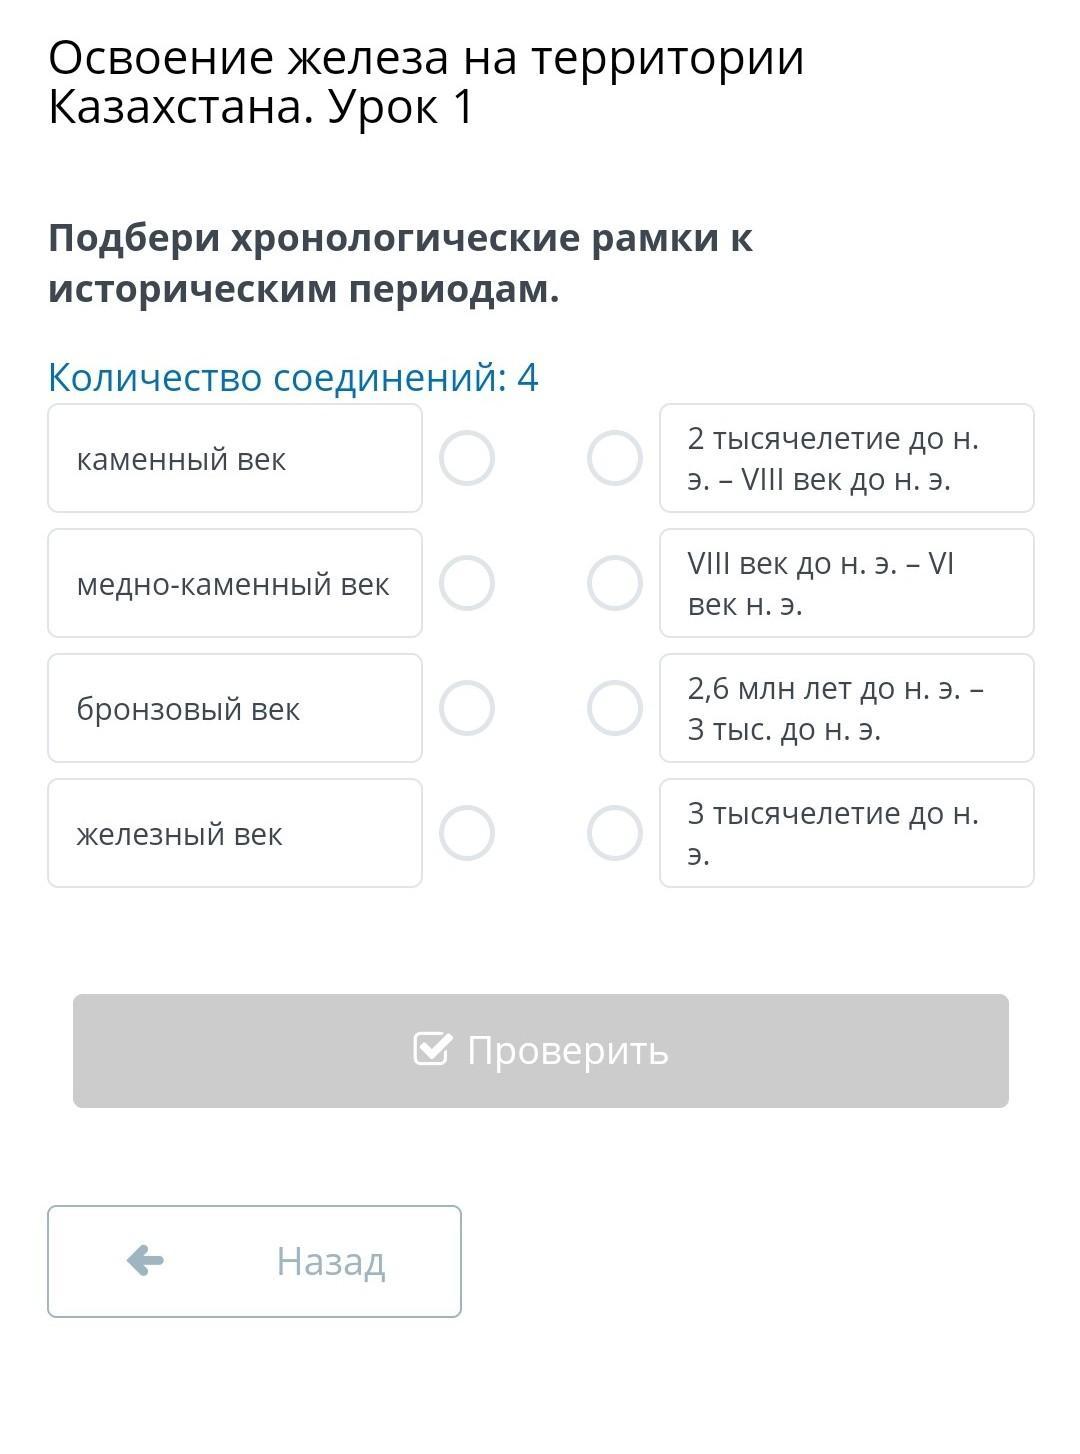
Task: Select circle next to 2 тысячелетие до н. э.
Action: click(x=614, y=459)
